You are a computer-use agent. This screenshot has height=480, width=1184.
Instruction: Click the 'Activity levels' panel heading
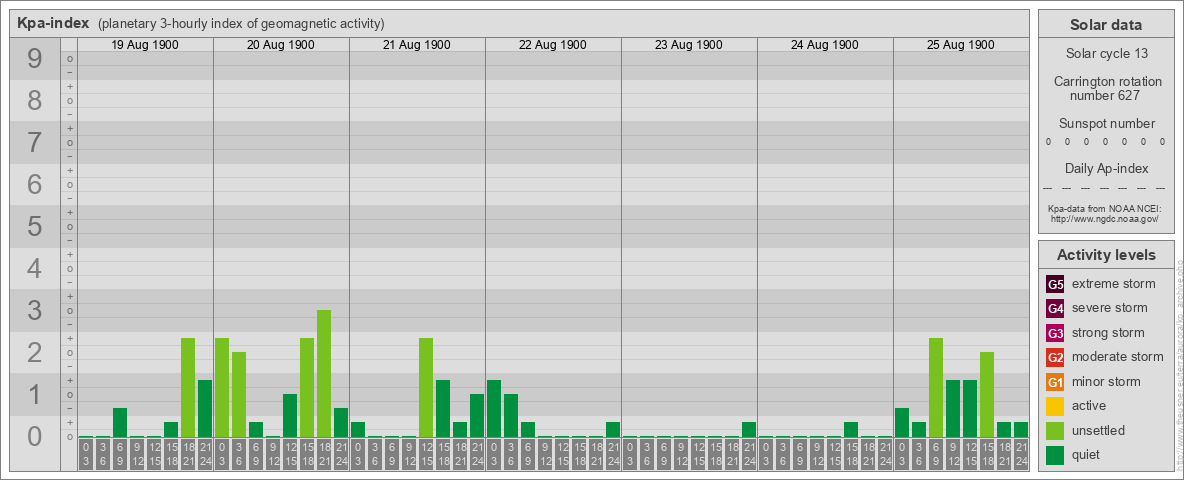click(x=1106, y=255)
